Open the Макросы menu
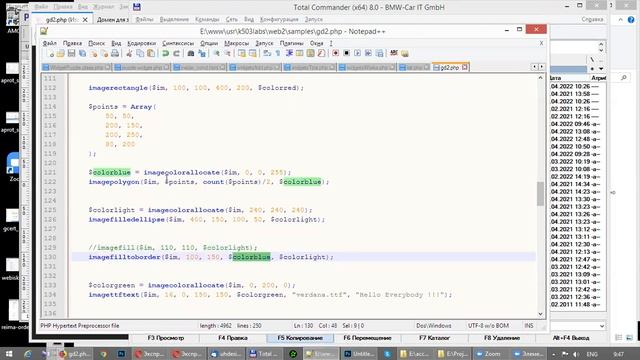Image resolution: width=640 pixels, height=360 pixels. pos(236,43)
